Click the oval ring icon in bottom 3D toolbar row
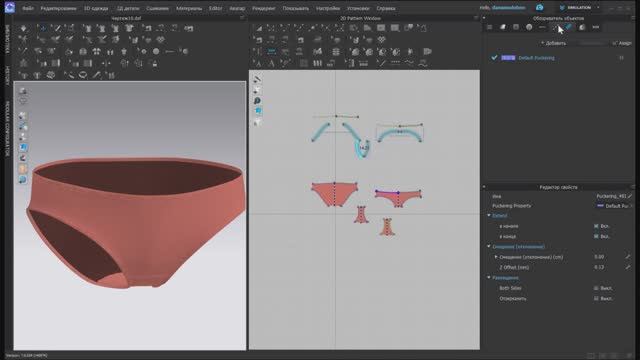This screenshot has height=360, width=640. (x=83, y=75)
